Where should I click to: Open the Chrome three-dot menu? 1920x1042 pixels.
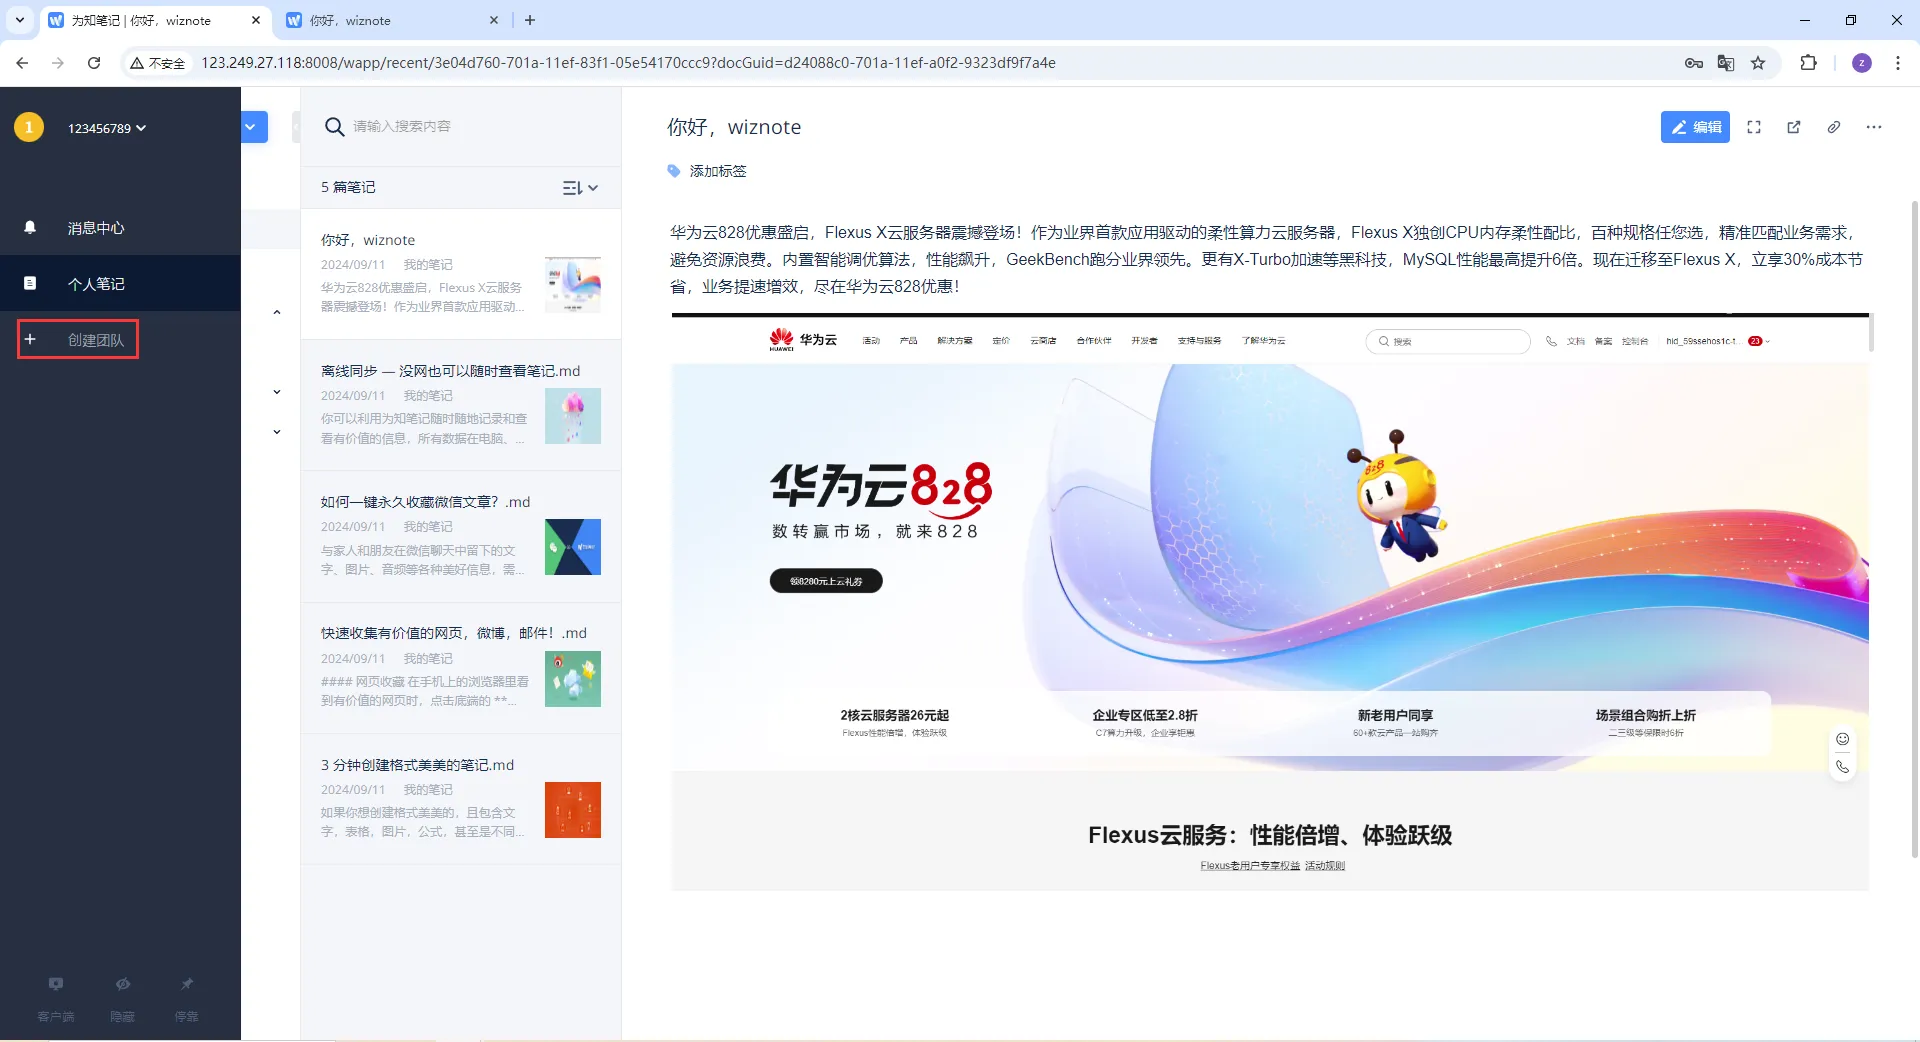(x=1898, y=63)
